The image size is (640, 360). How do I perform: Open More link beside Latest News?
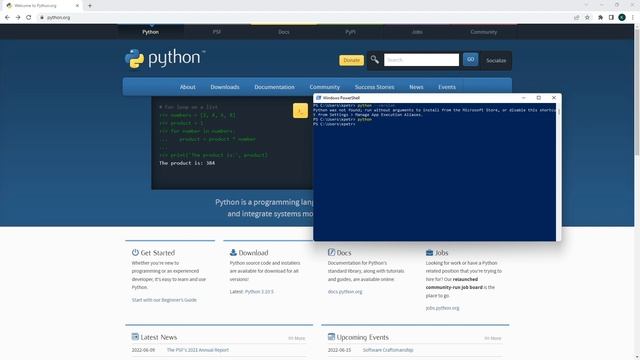(x=297, y=338)
